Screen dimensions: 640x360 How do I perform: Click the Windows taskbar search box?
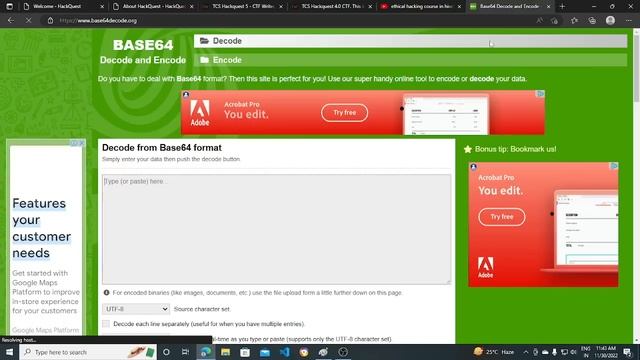click(88, 352)
